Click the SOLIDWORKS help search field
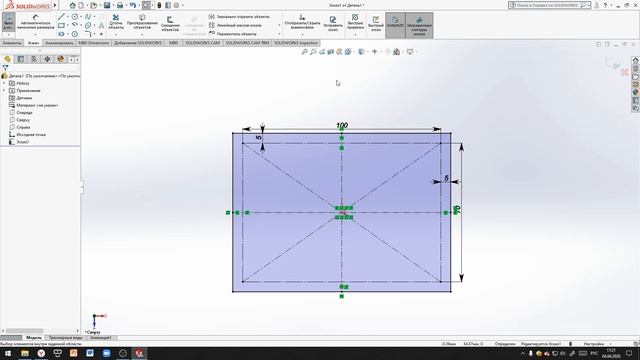This screenshot has width=640, height=360. tap(548, 5)
